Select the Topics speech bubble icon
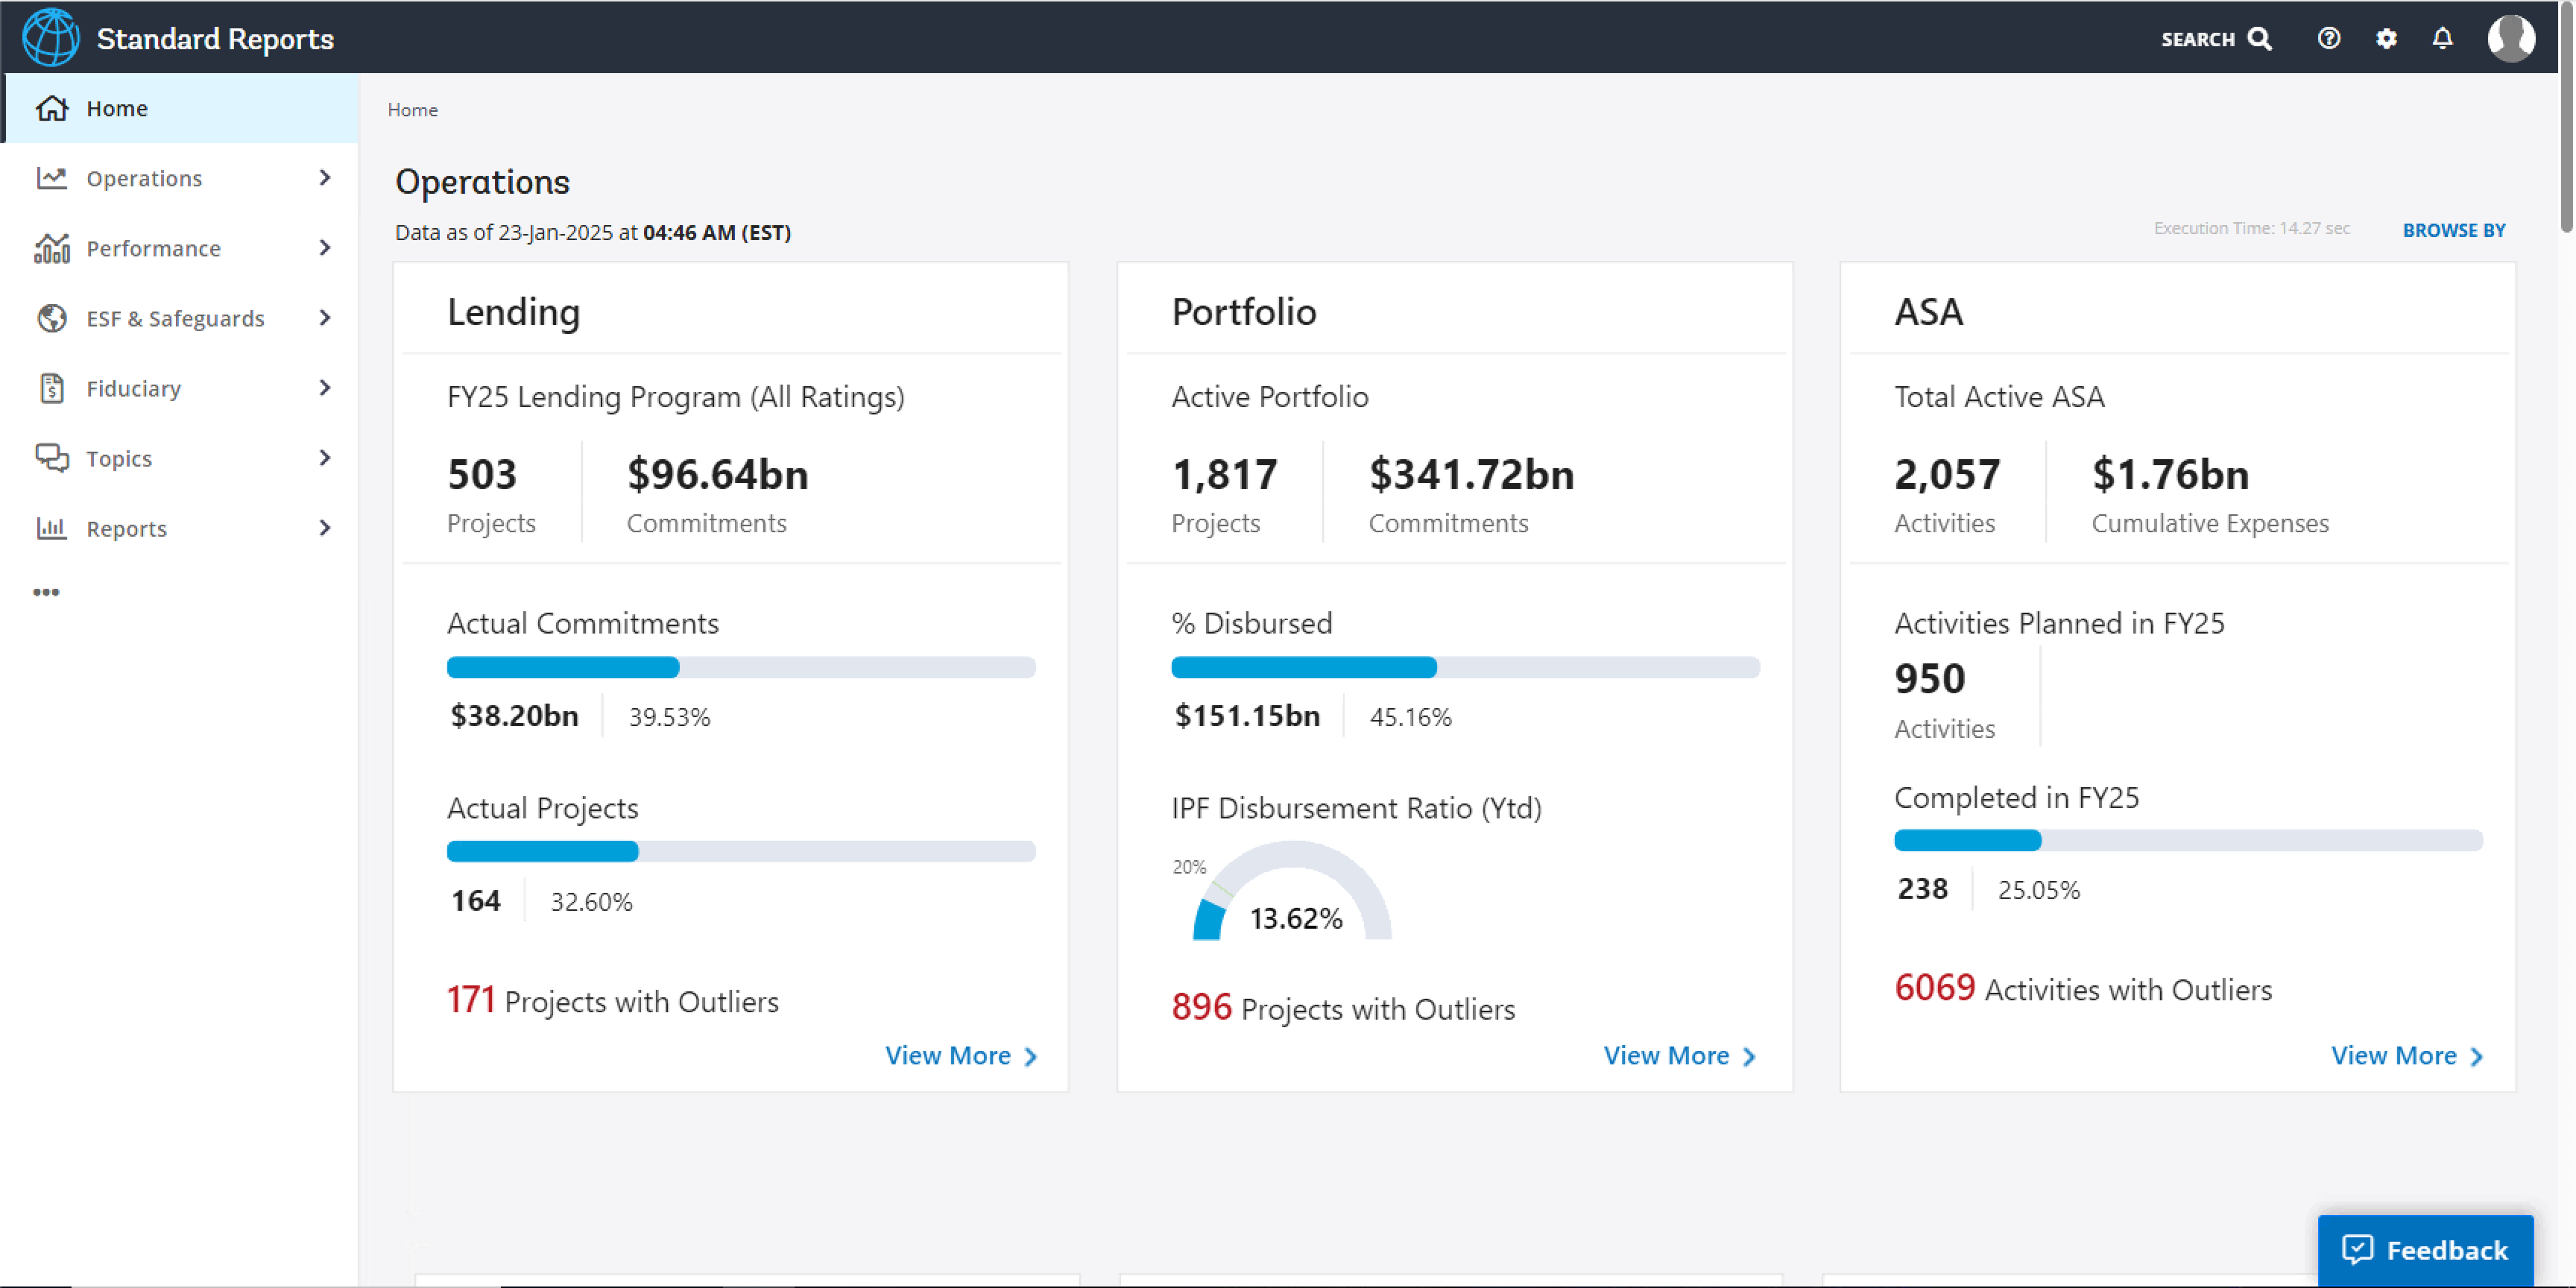The image size is (2576, 1288). (x=51, y=458)
